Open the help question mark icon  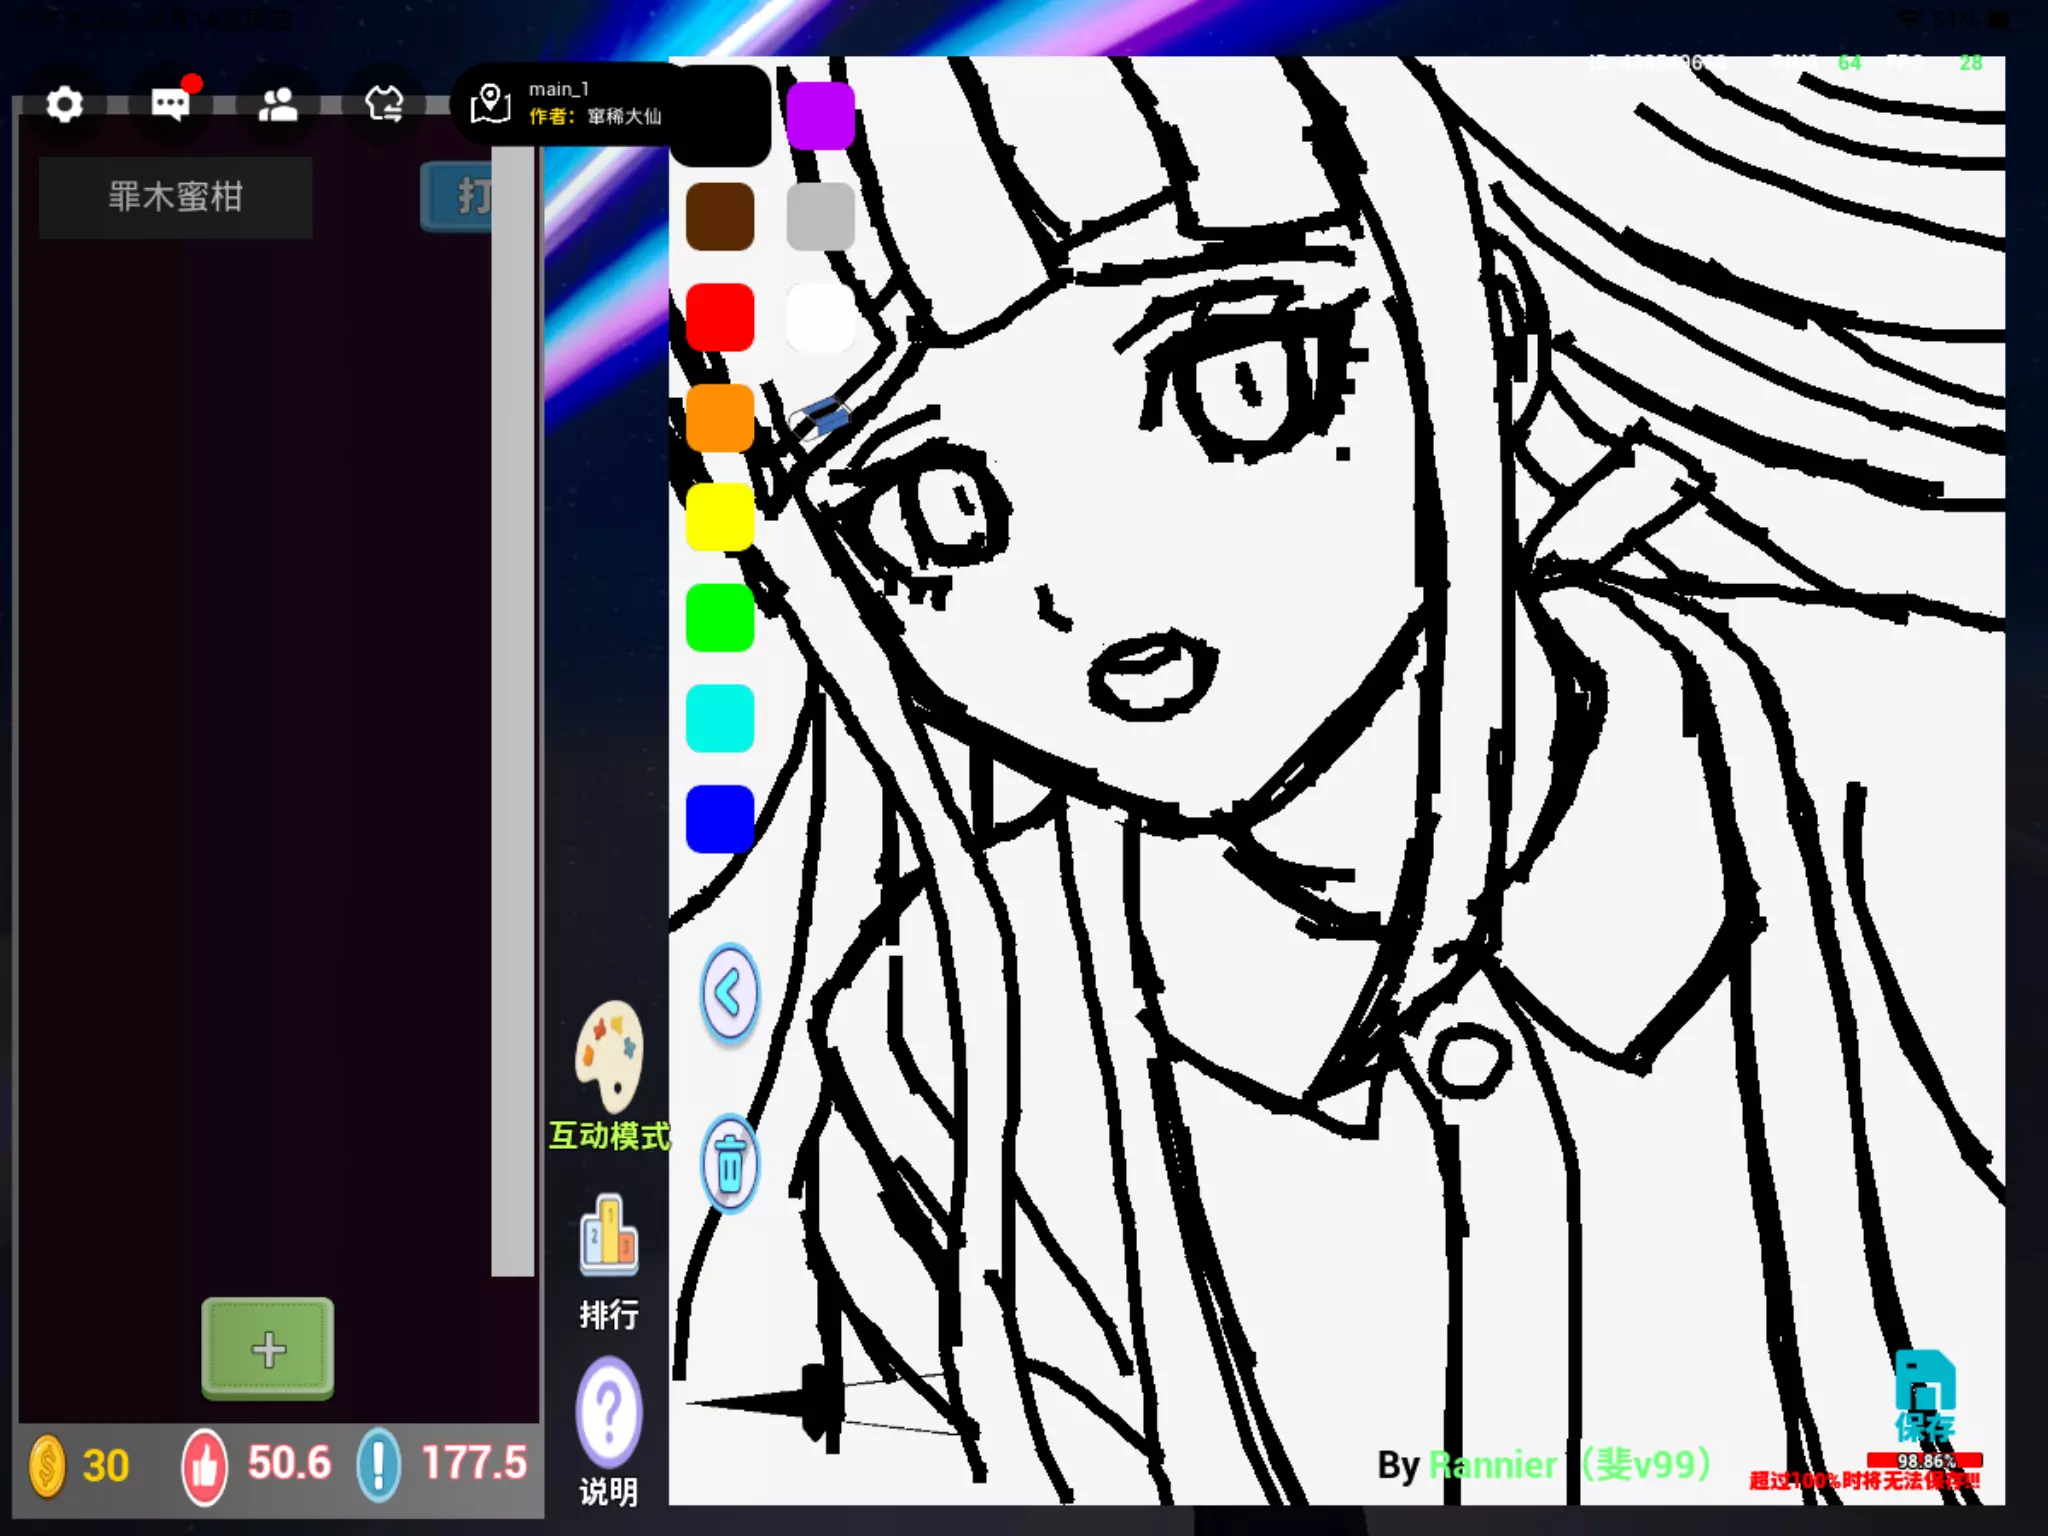point(608,1412)
